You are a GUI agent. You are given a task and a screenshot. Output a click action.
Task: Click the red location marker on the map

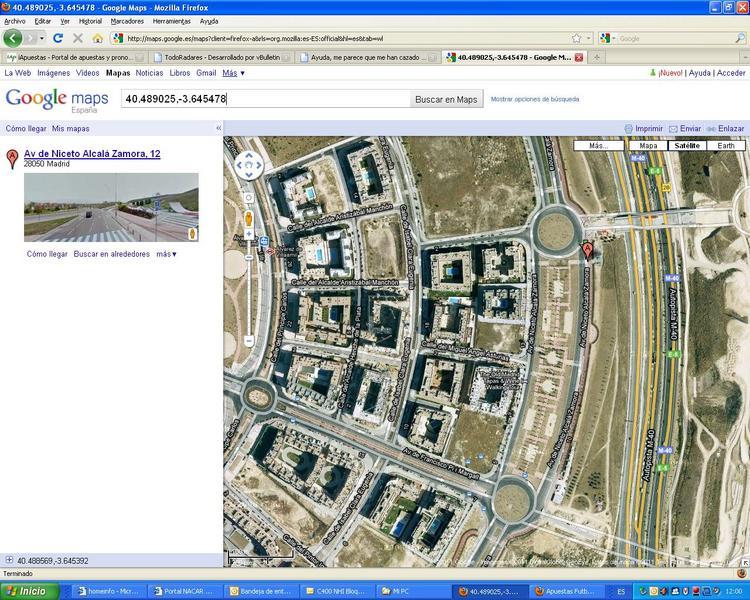587,248
